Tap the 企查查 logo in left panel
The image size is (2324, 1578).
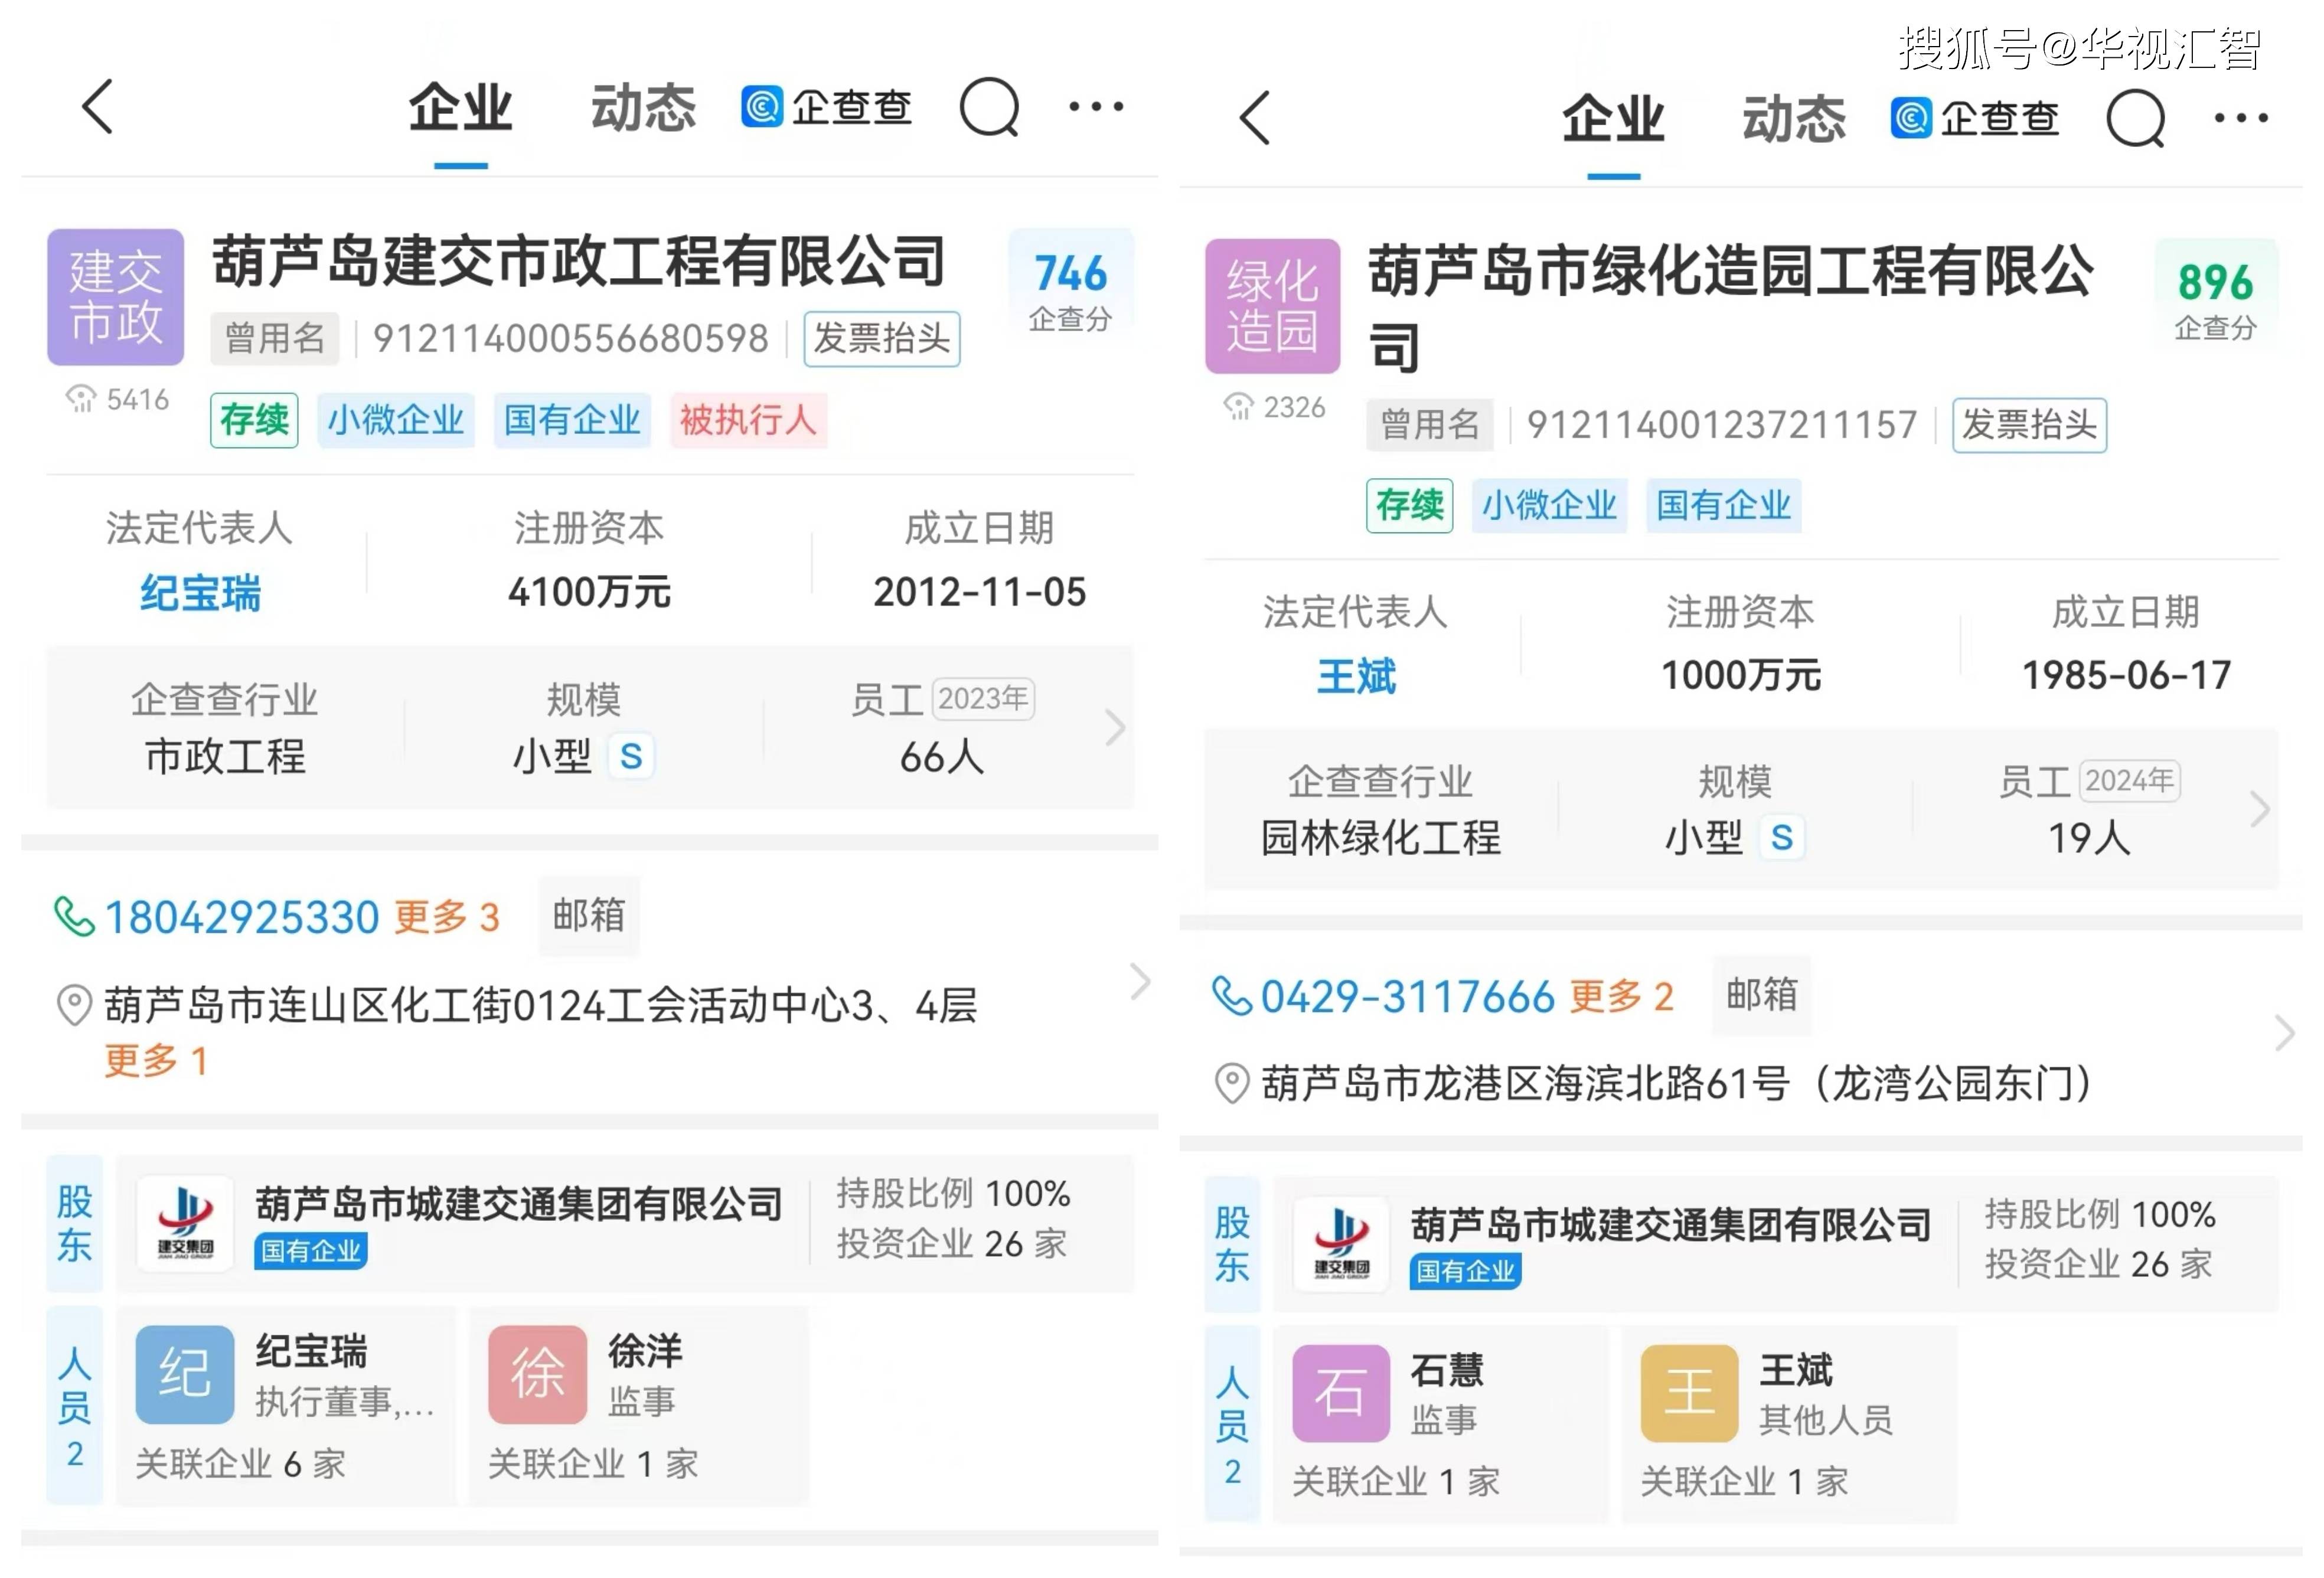(x=826, y=106)
